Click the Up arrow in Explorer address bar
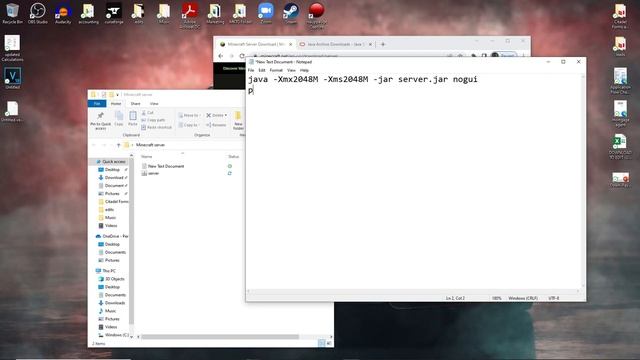This screenshot has height=360, width=640. pos(118,145)
